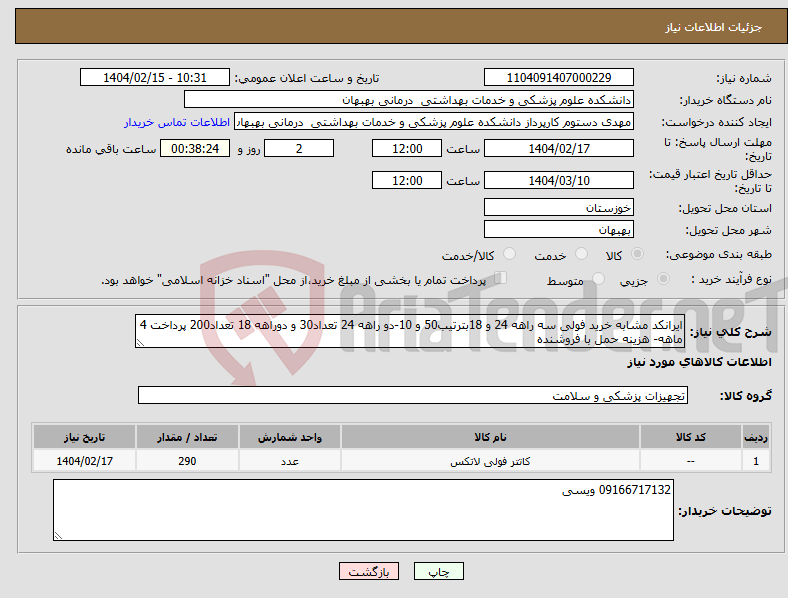The image size is (788, 598).
Task: Click the جزئیات اطلاعات نیاز header title
Action: point(714,27)
